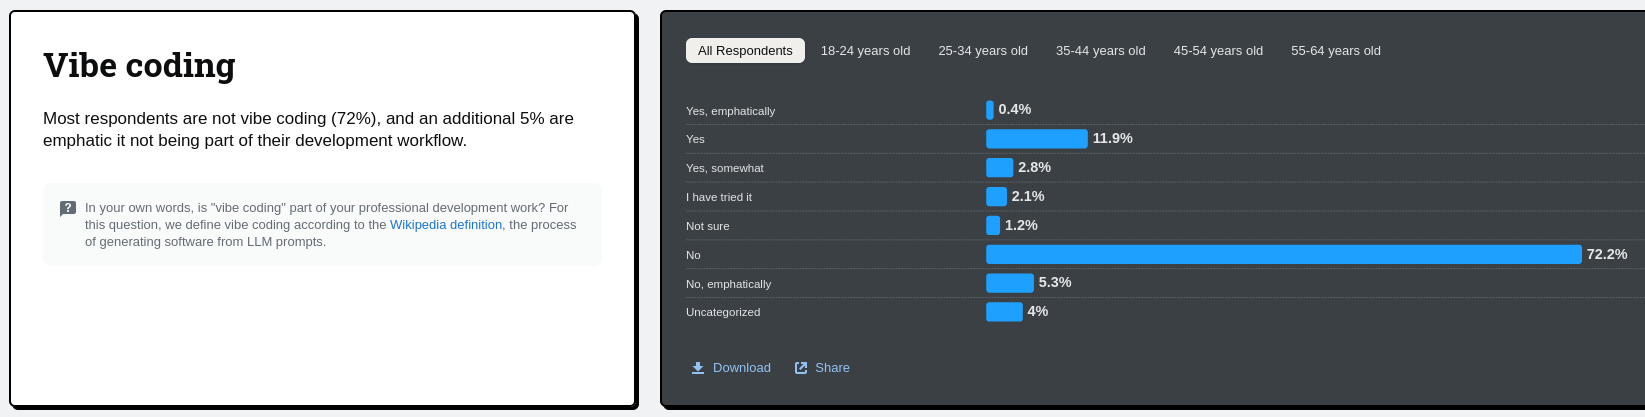The height and width of the screenshot is (417, 1645).
Task: Open the 45-54 years old tab
Action: click(x=1218, y=51)
